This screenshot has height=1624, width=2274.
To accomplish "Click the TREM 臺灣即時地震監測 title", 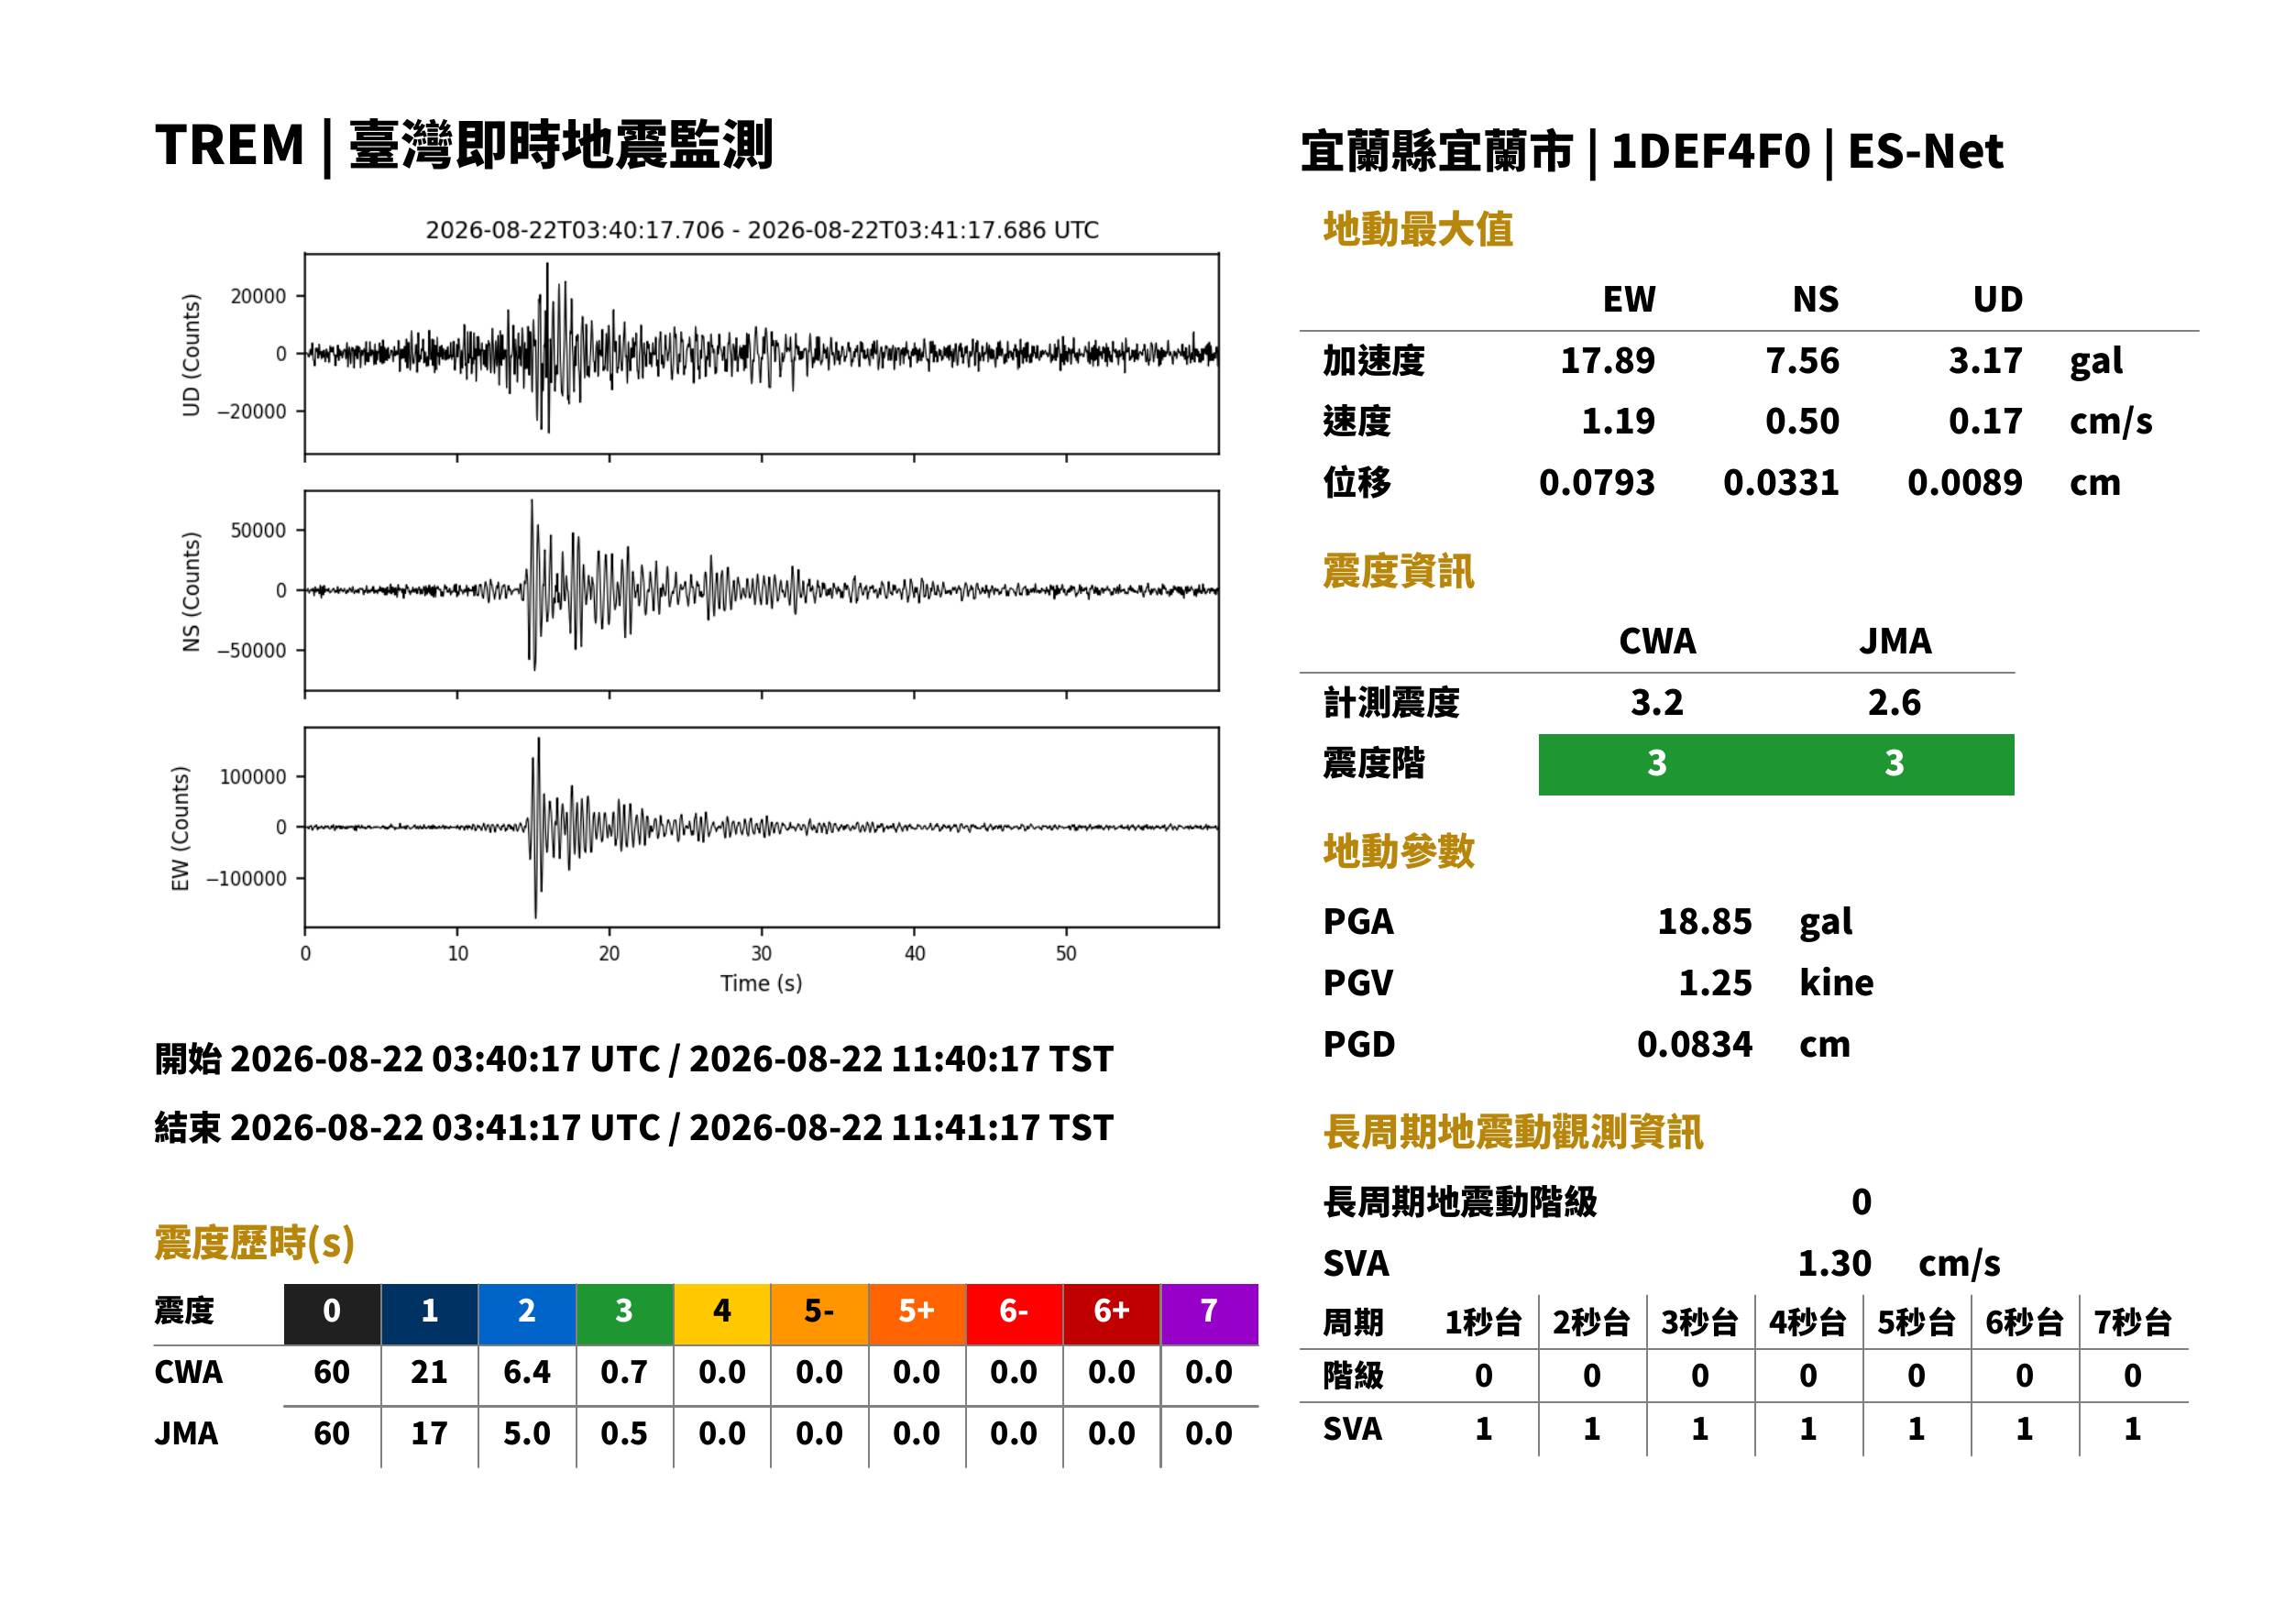I will [x=464, y=146].
